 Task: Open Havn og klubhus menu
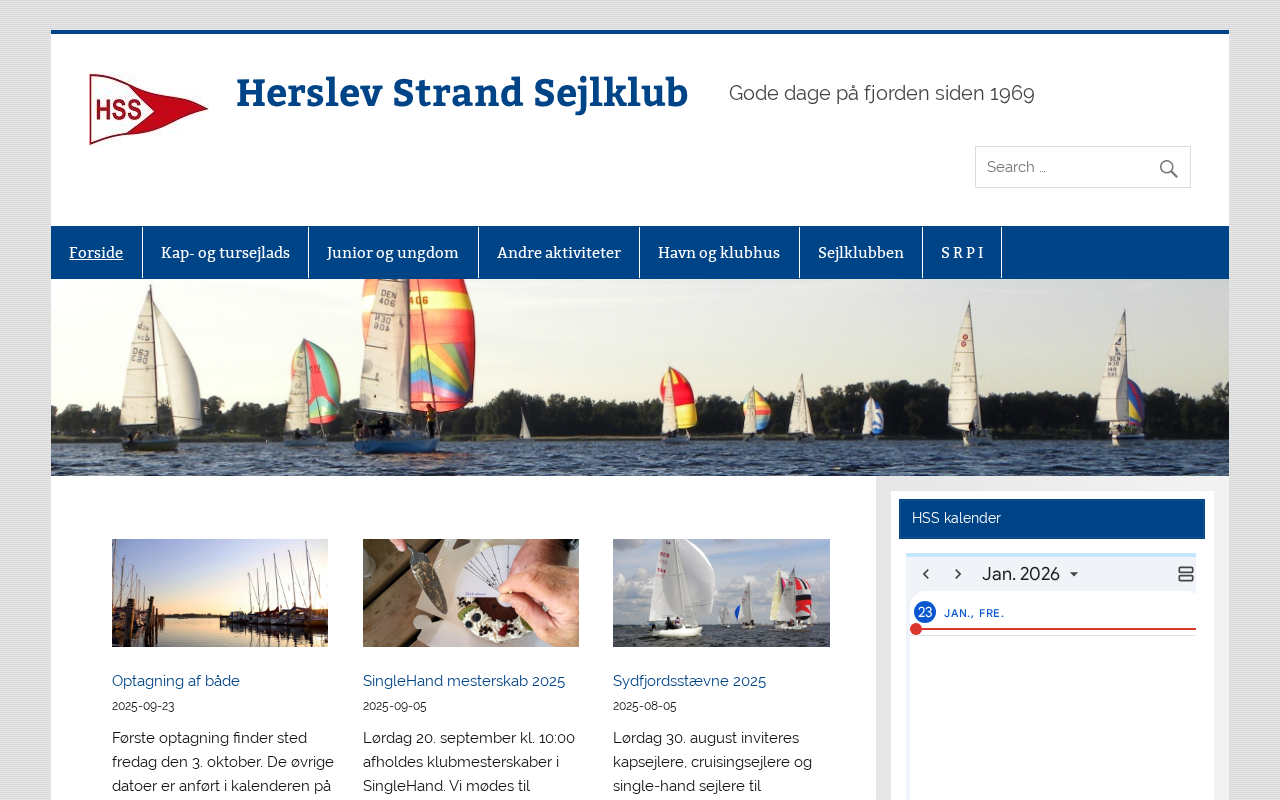(719, 253)
